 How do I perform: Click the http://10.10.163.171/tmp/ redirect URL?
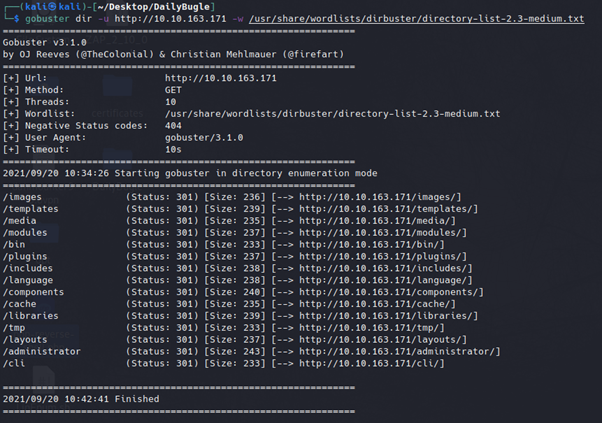(369, 328)
